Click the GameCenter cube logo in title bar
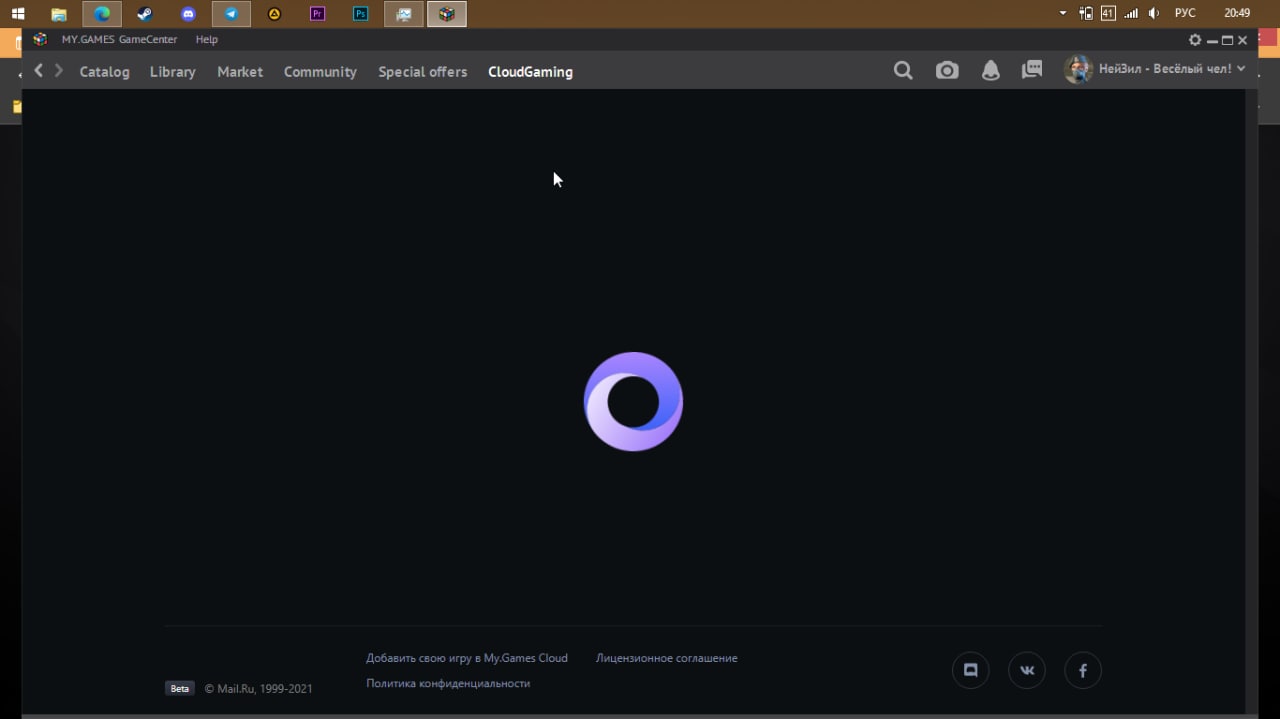 40,39
